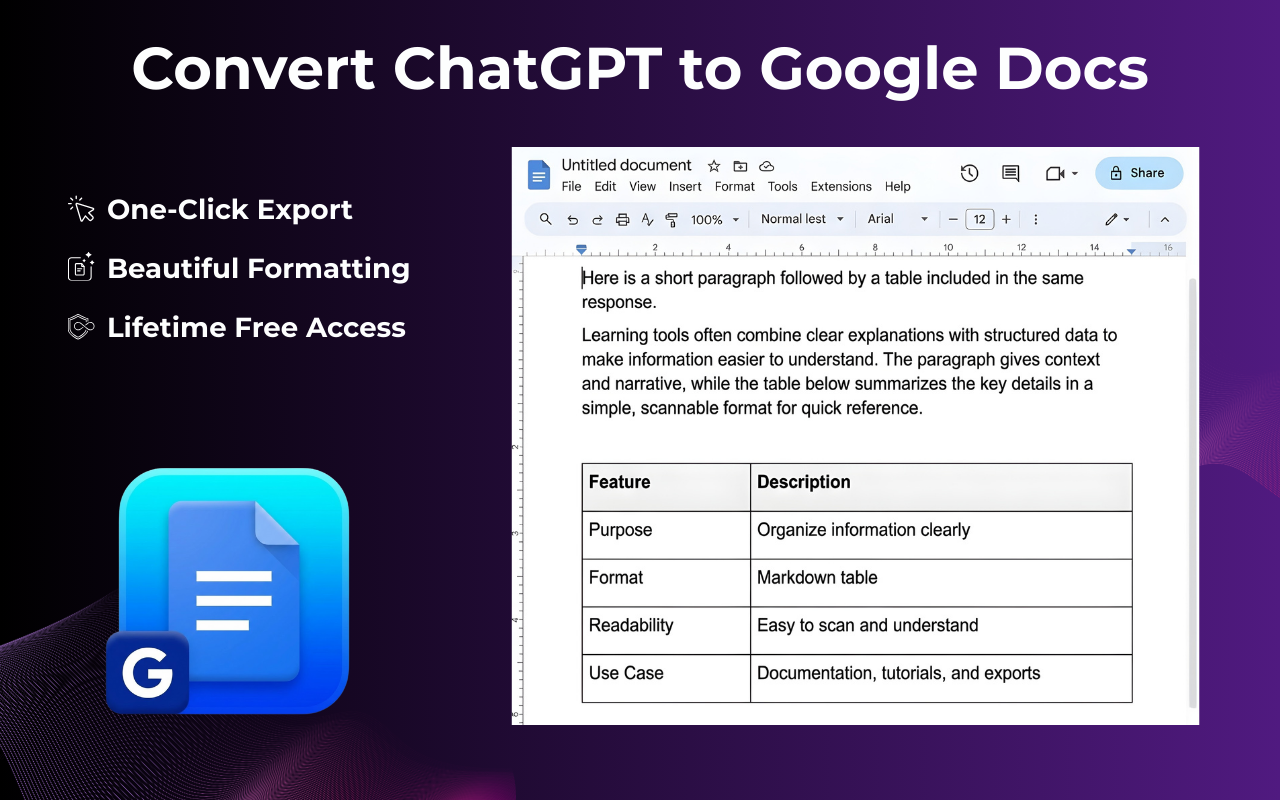Click the Share button
Viewport: 1280px width, 800px height.
[1138, 172]
